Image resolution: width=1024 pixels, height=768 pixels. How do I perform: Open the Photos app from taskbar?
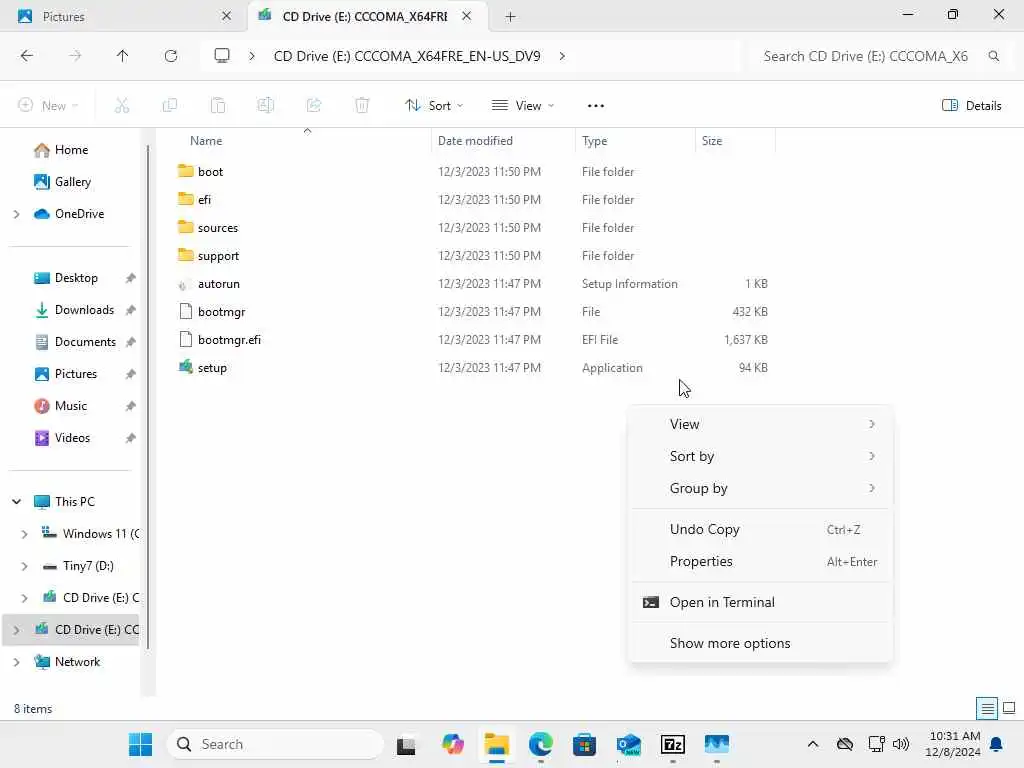tap(716, 744)
